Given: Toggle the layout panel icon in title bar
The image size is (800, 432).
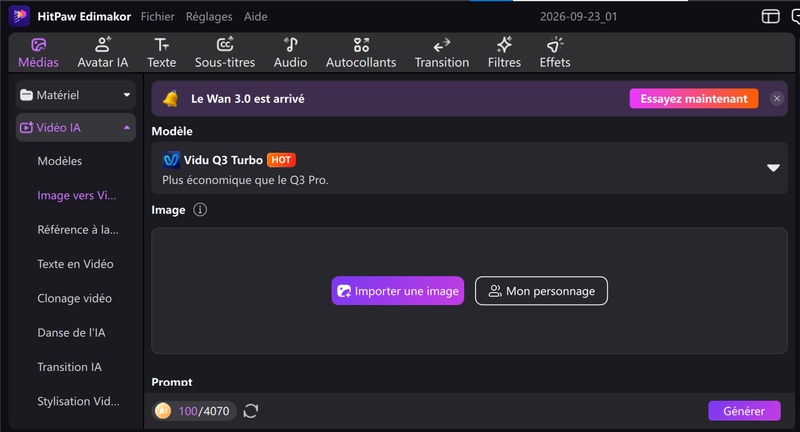Looking at the screenshot, I should (x=770, y=16).
